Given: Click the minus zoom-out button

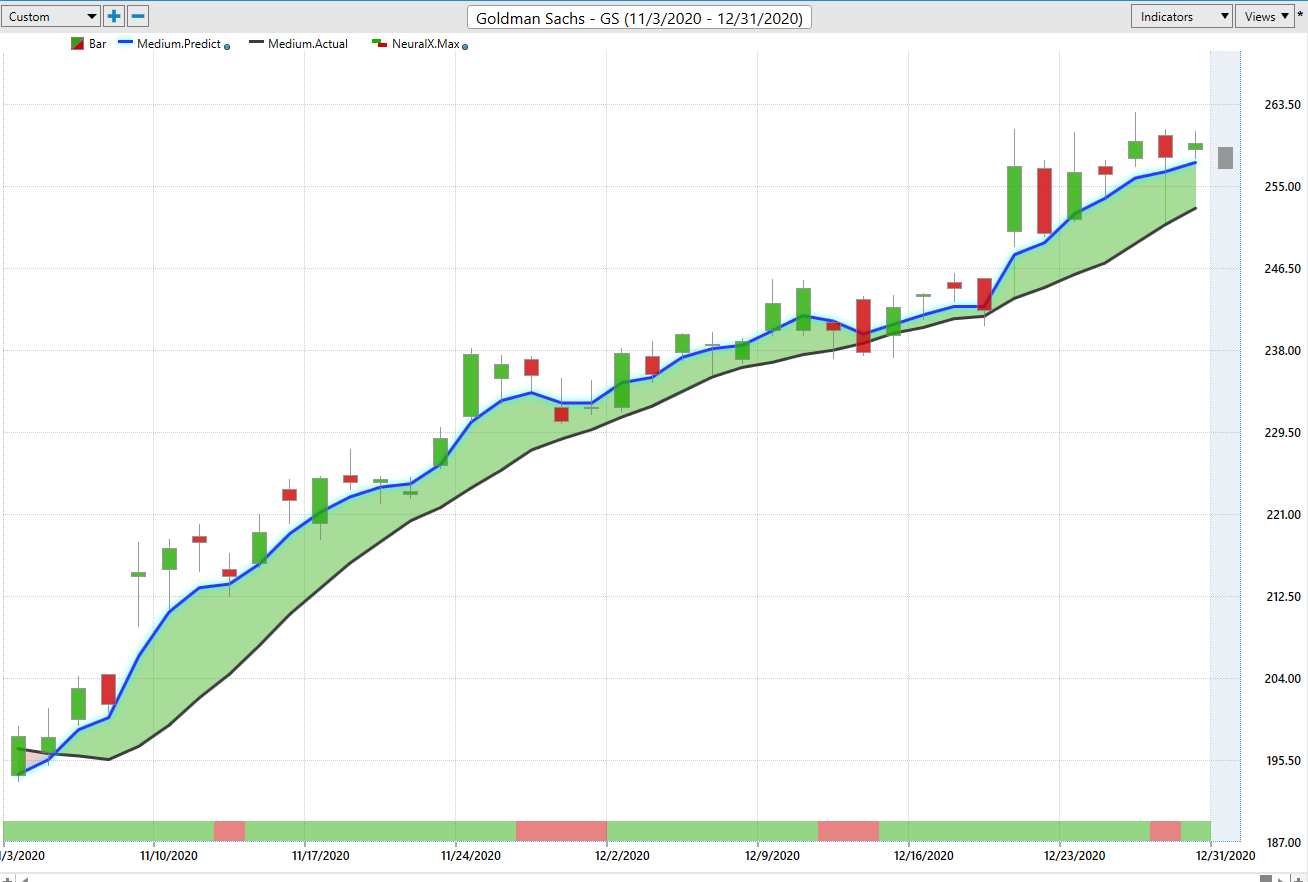Looking at the screenshot, I should [139, 16].
